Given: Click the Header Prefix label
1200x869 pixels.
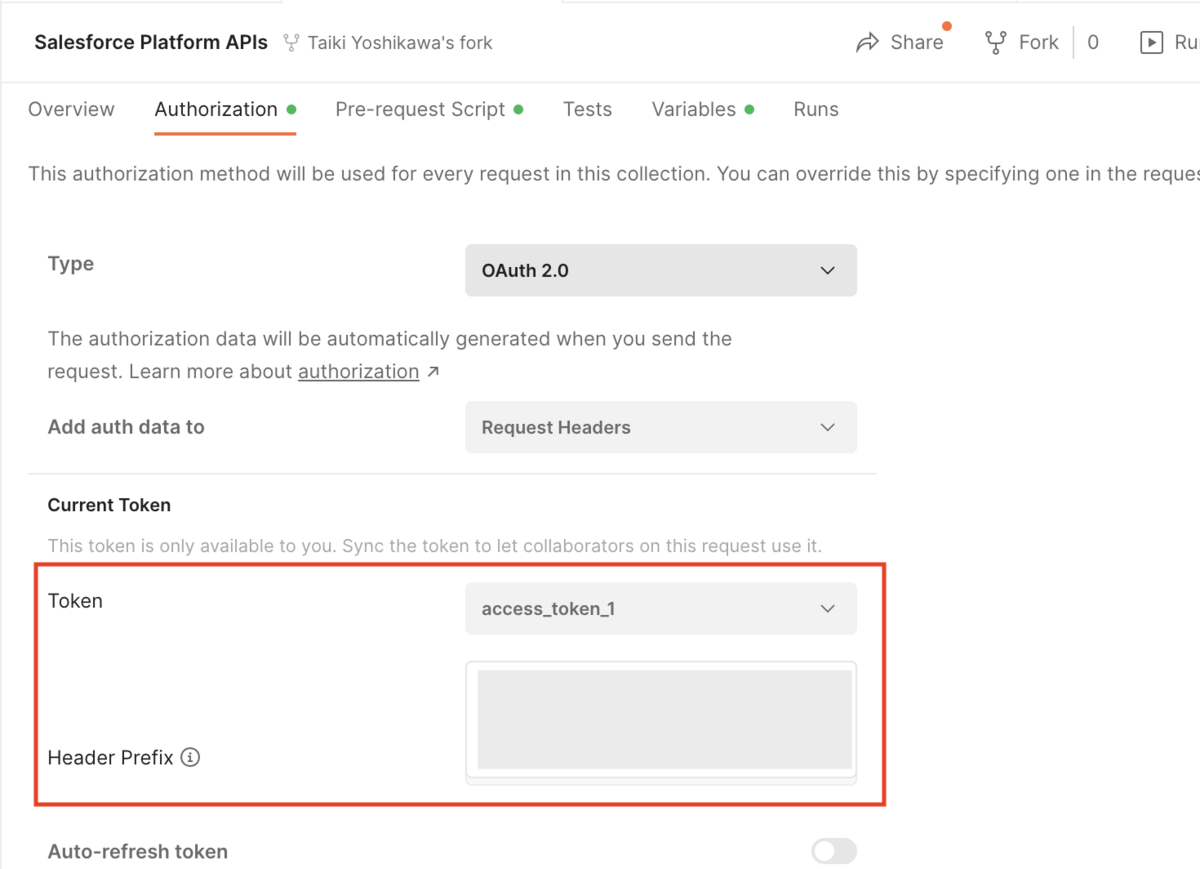Looking at the screenshot, I should (111, 758).
